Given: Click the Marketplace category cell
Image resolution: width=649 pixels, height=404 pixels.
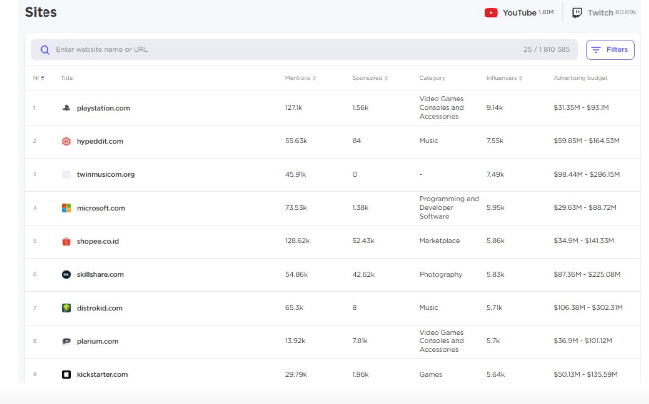Looking at the screenshot, I should click(440, 240).
